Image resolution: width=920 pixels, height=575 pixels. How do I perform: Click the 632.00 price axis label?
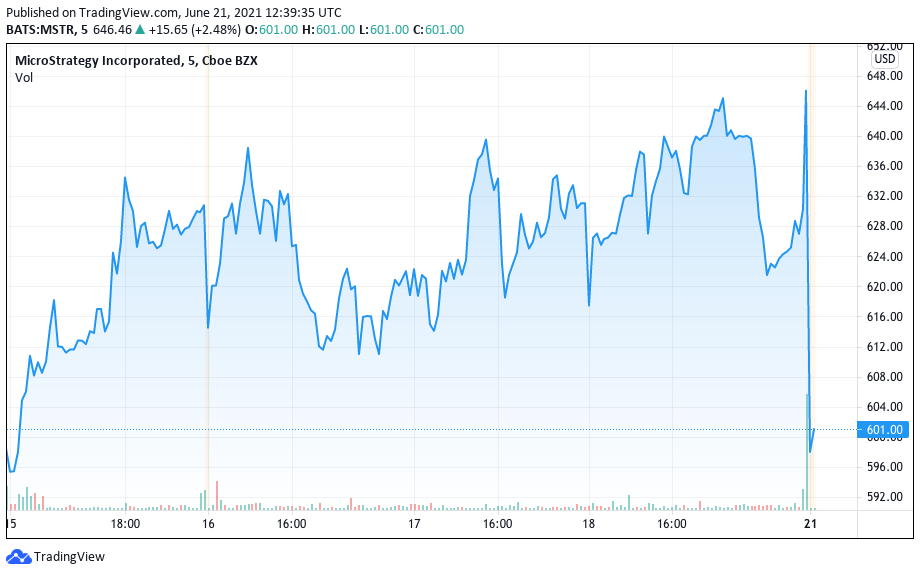[x=884, y=196]
